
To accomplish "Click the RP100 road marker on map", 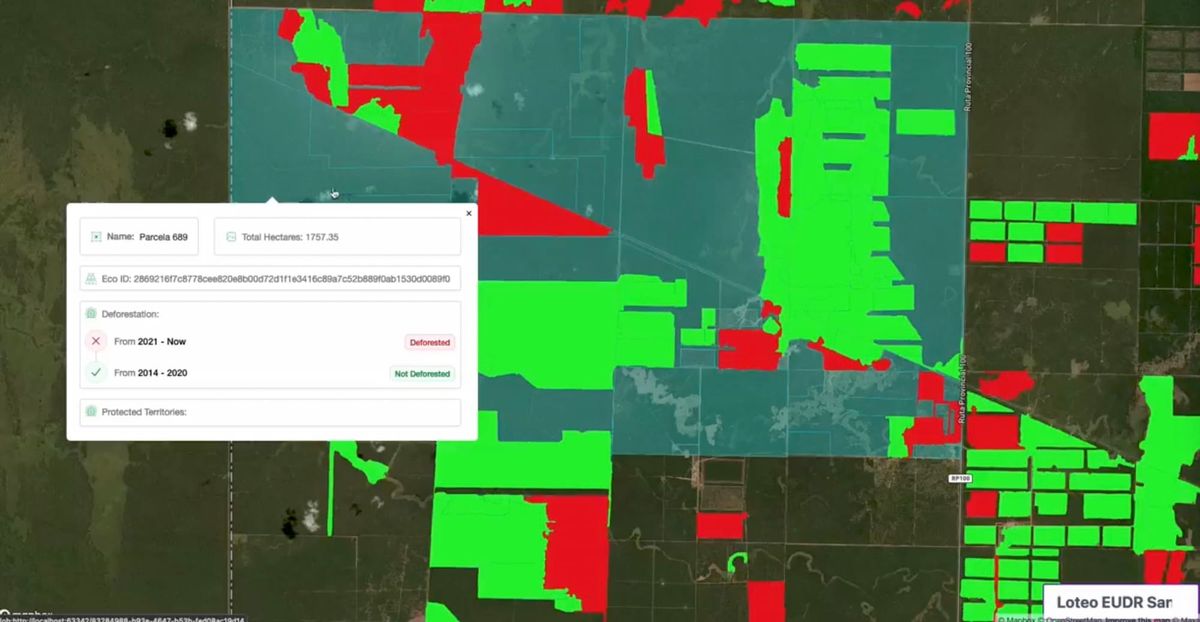I will click(x=960, y=479).
